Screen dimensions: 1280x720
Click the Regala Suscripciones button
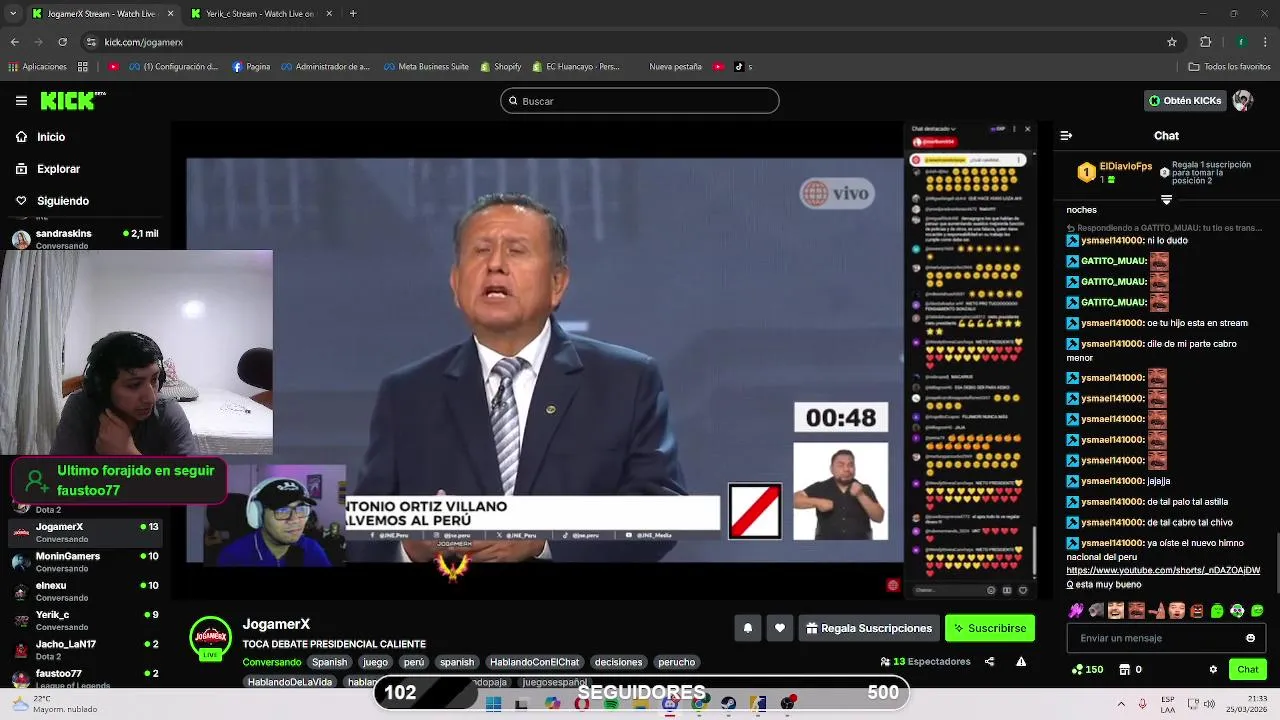point(869,628)
